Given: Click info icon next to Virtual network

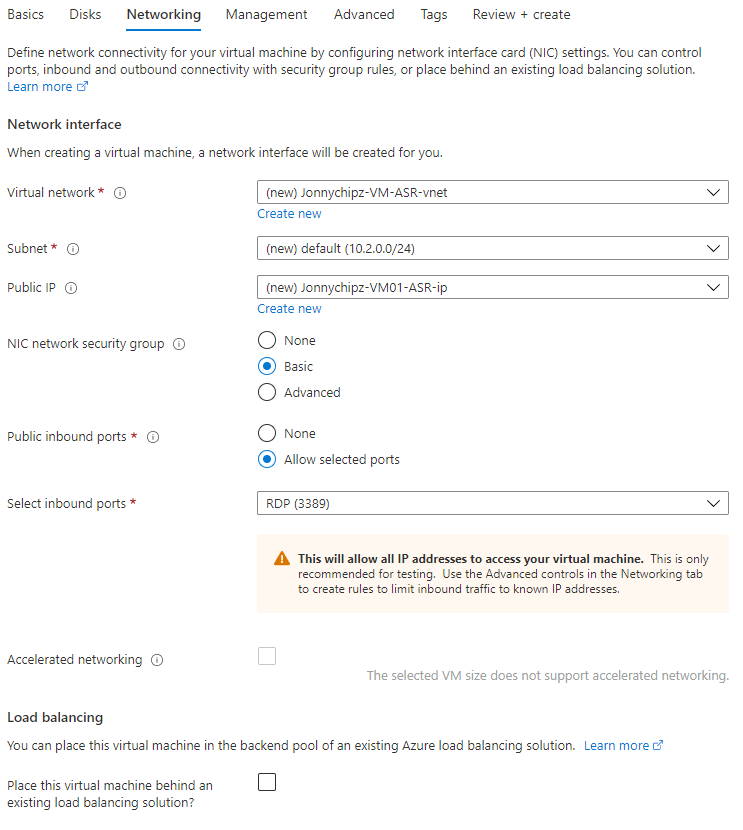Looking at the screenshot, I should click(x=120, y=193).
